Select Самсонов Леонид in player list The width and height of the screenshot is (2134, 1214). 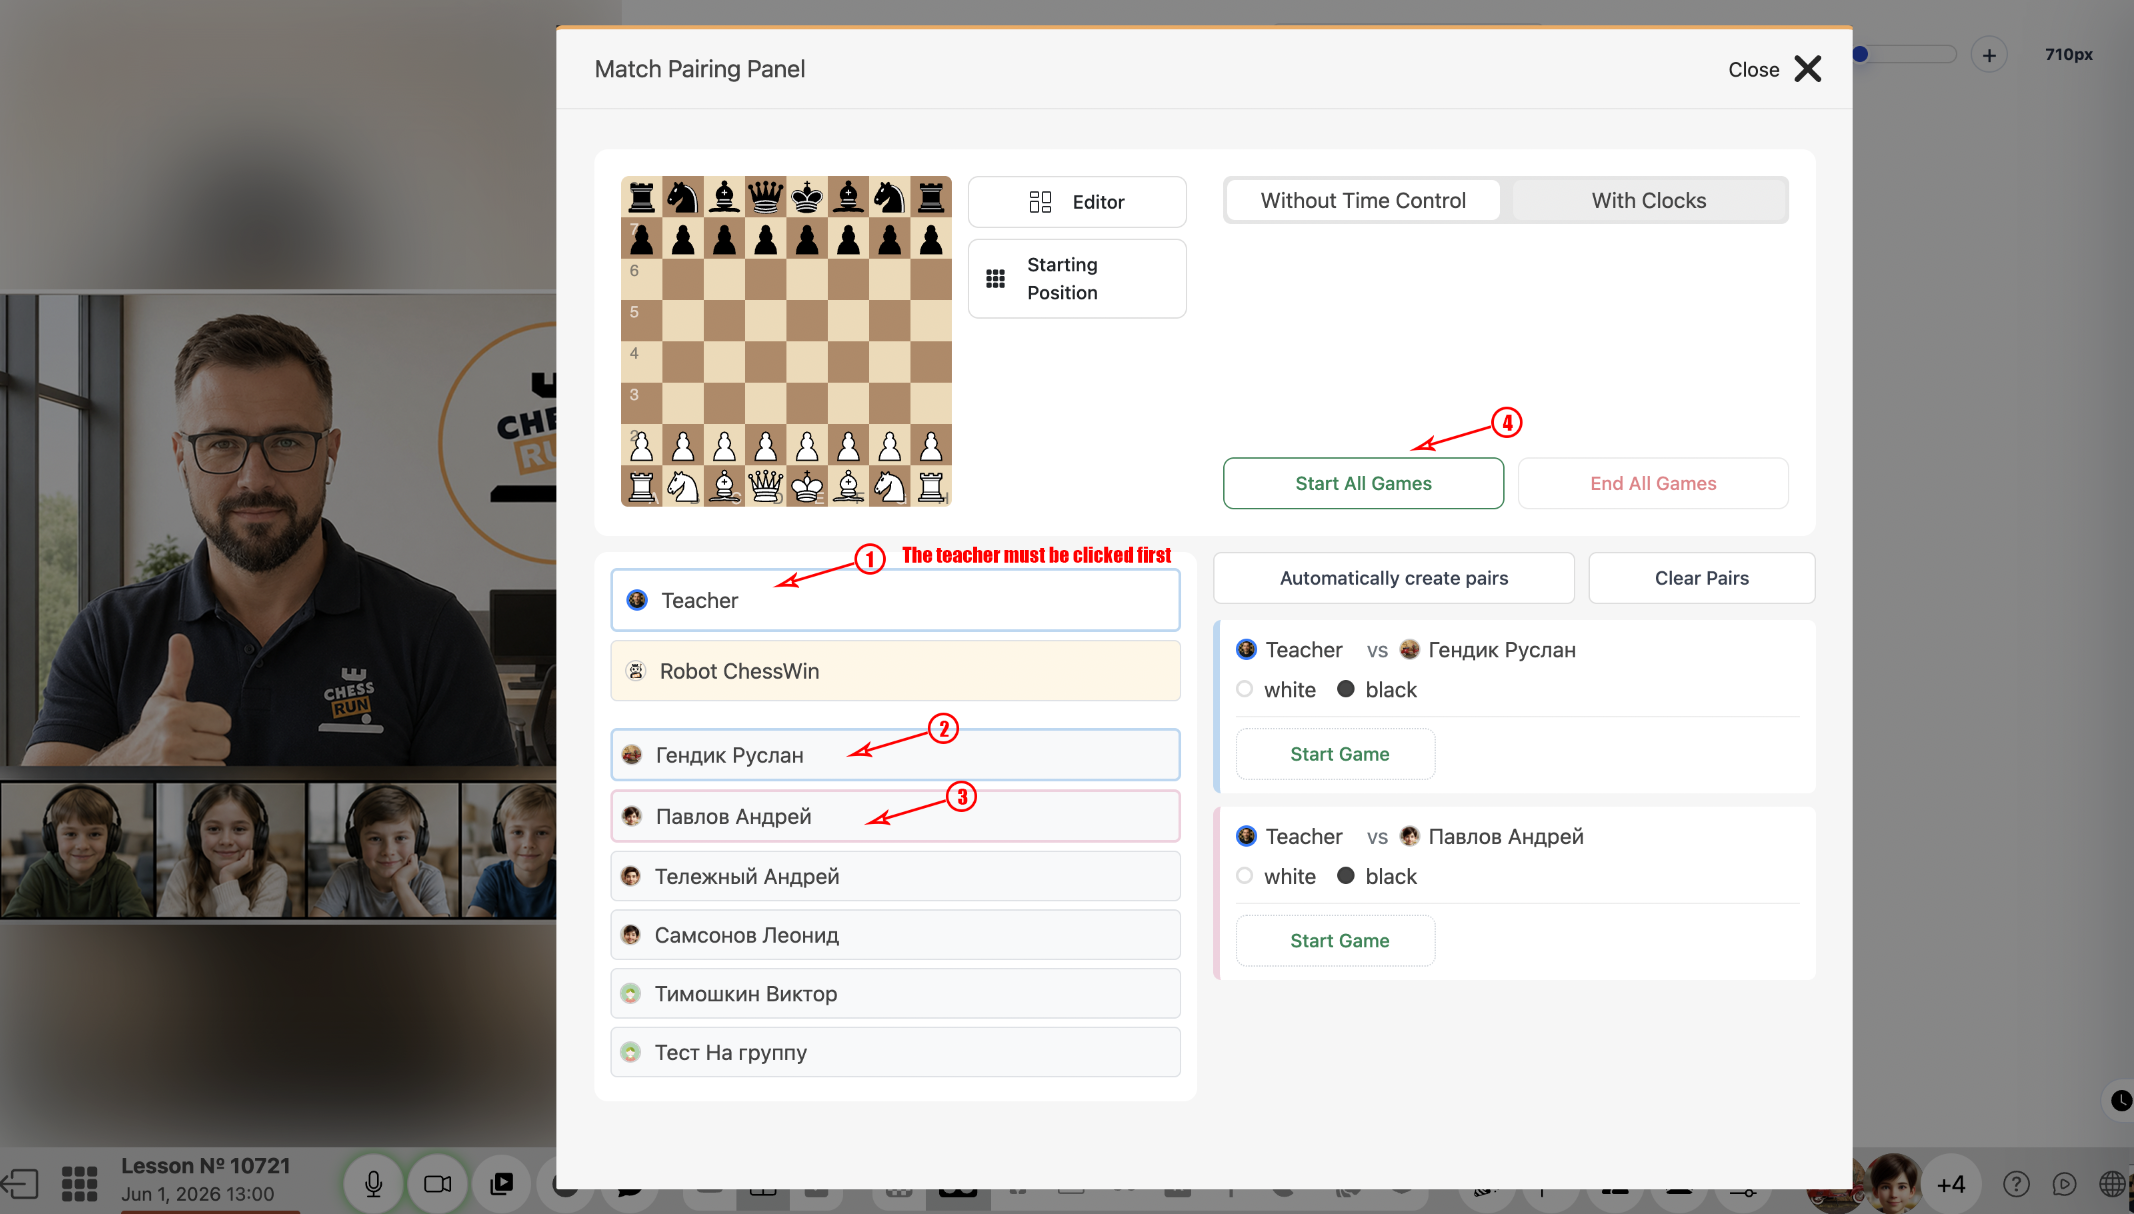[895, 935]
